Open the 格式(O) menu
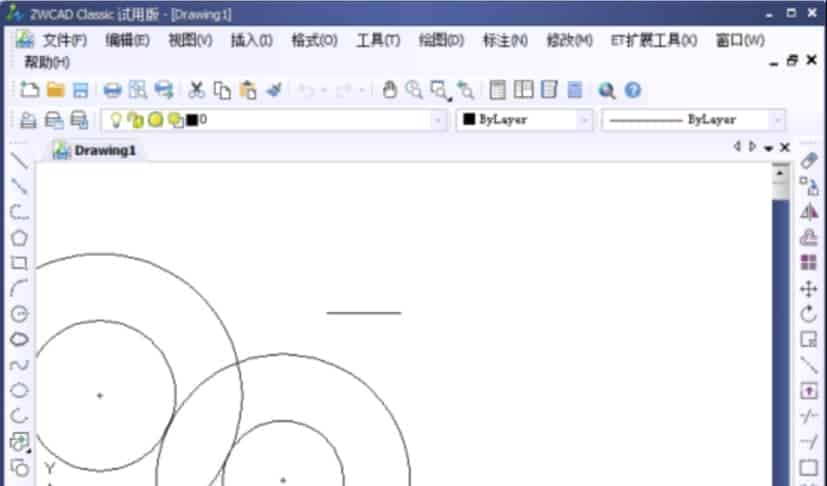 314,40
